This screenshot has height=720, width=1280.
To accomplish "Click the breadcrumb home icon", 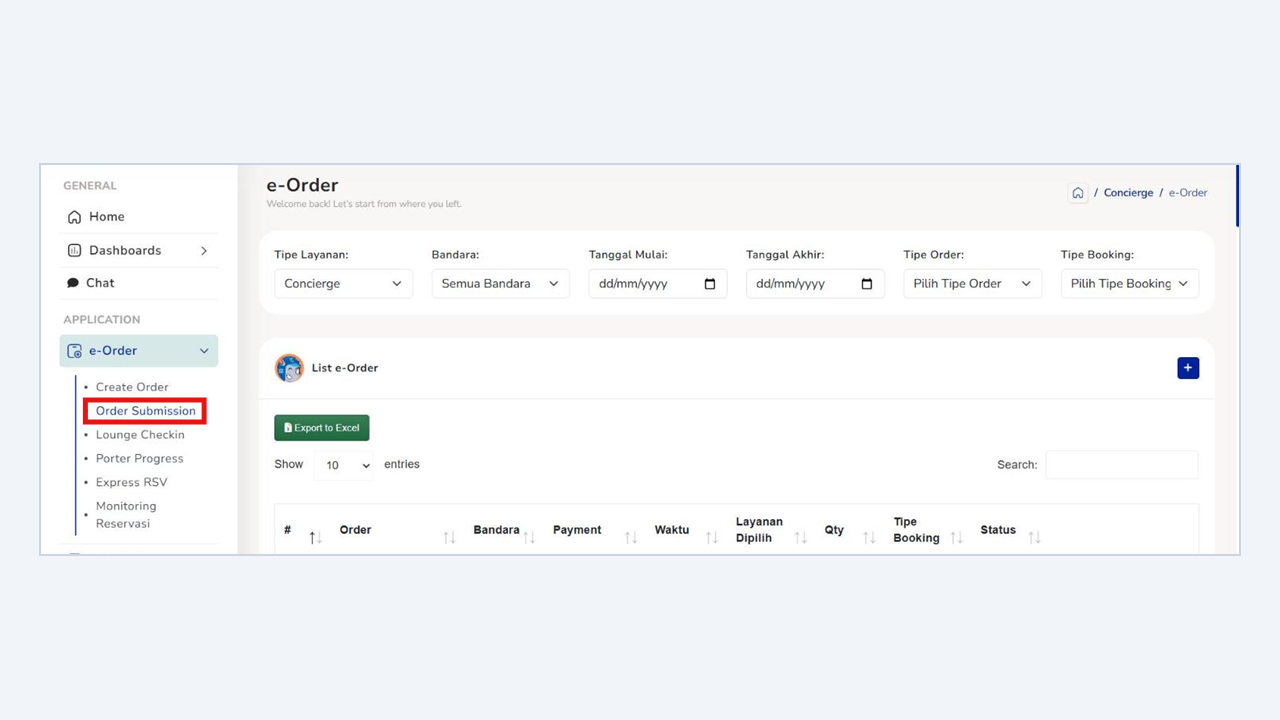I will (1078, 193).
